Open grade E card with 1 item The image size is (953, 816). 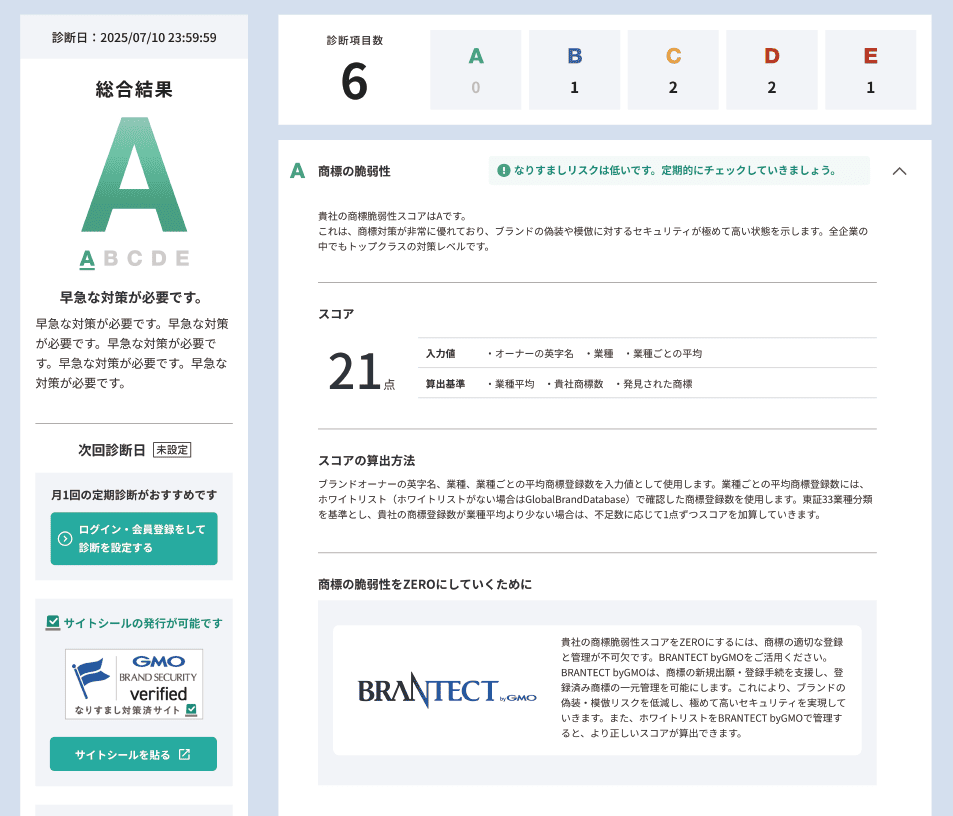(870, 70)
